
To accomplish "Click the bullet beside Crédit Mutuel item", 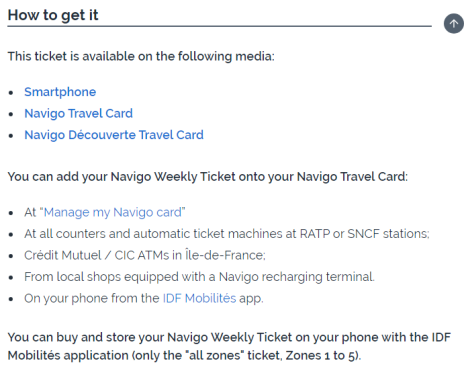I will coord(11,256).
